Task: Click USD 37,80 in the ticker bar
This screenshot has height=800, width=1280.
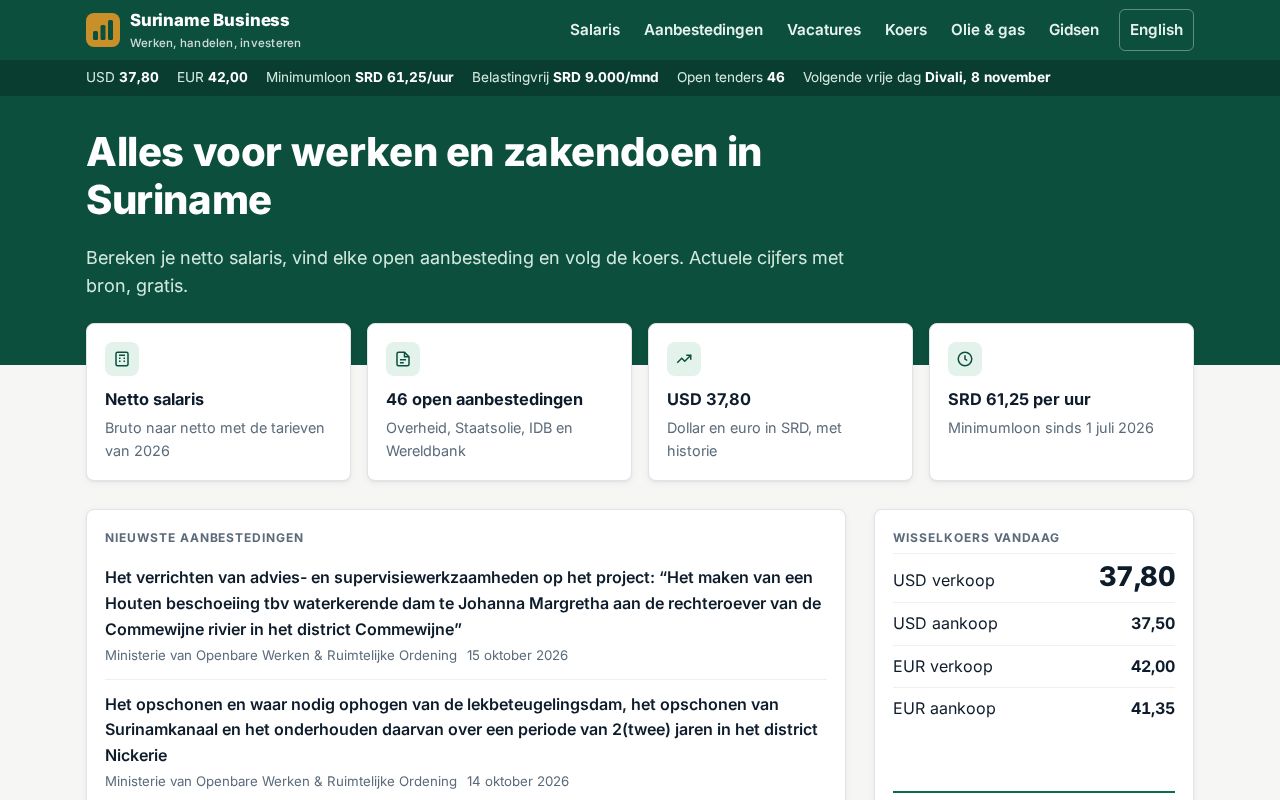Action: tap(122, 77)
